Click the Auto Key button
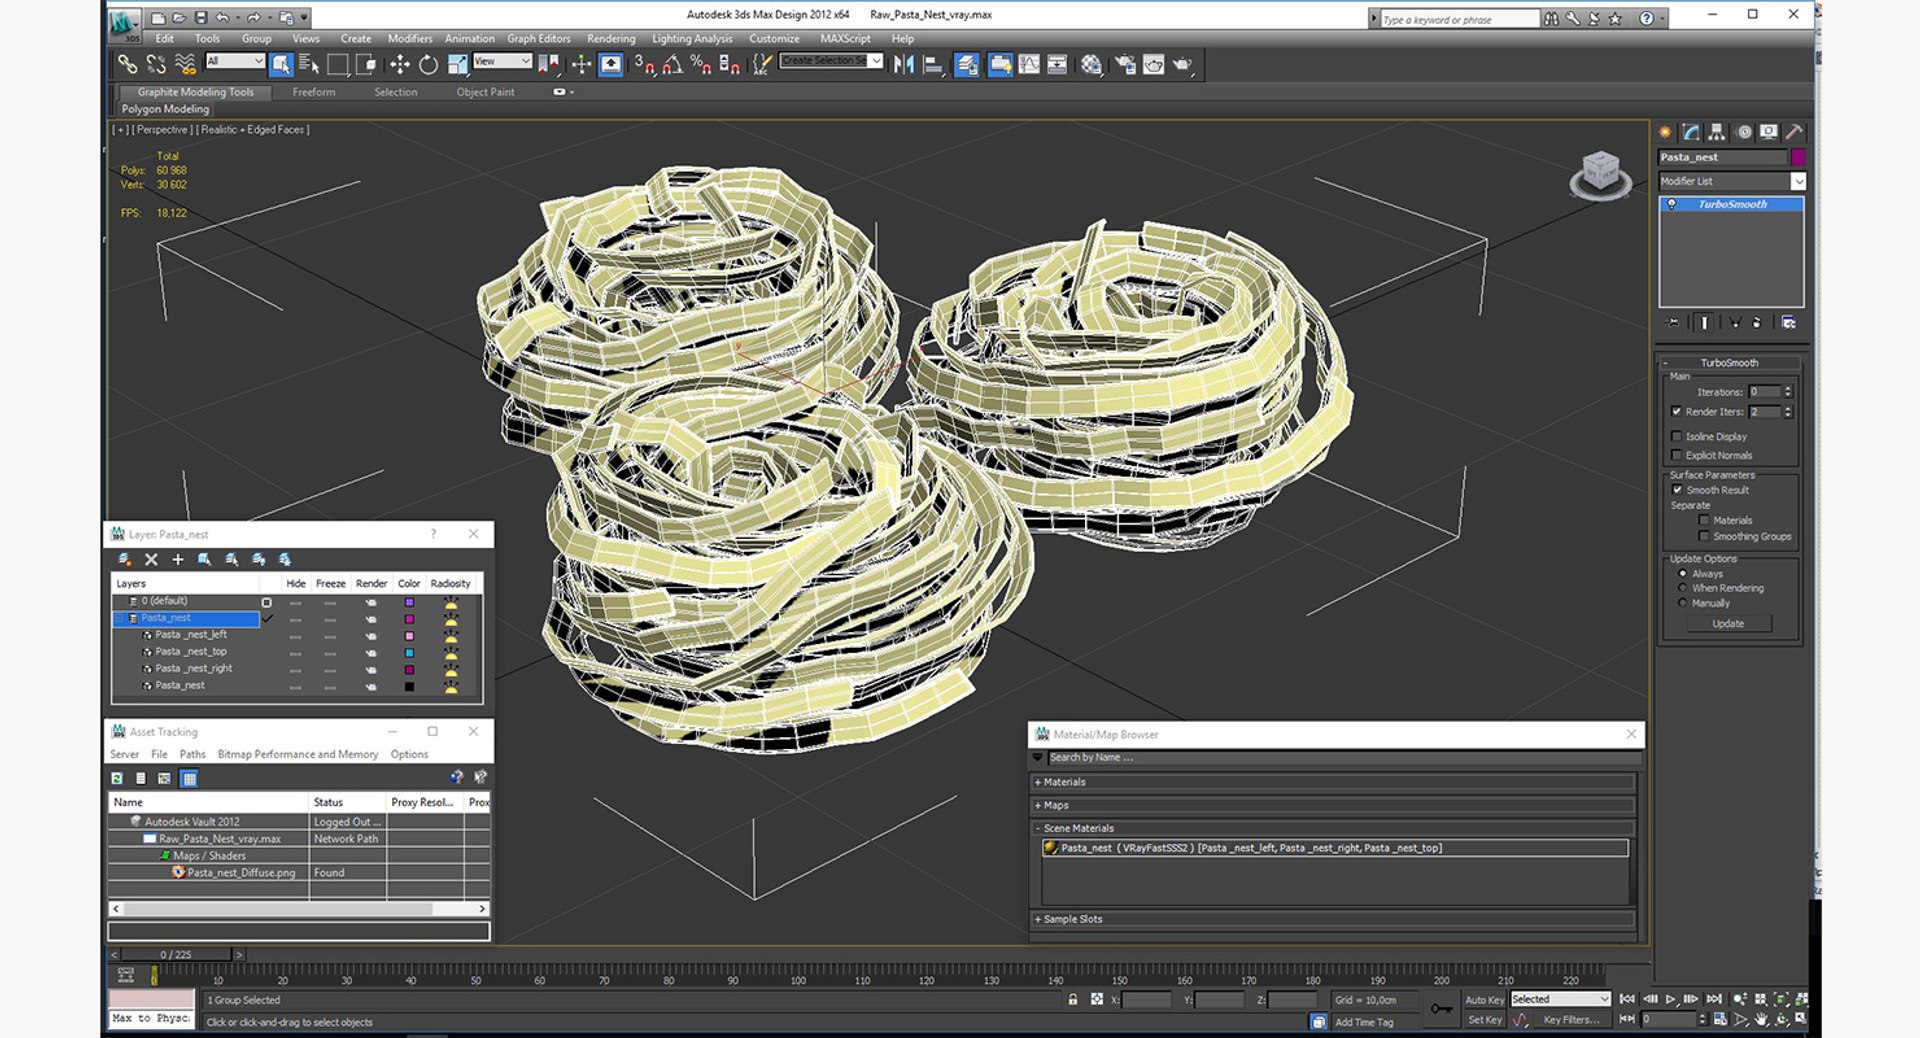This screenshot has width=1920, height=1038. coord(1484,1000)
